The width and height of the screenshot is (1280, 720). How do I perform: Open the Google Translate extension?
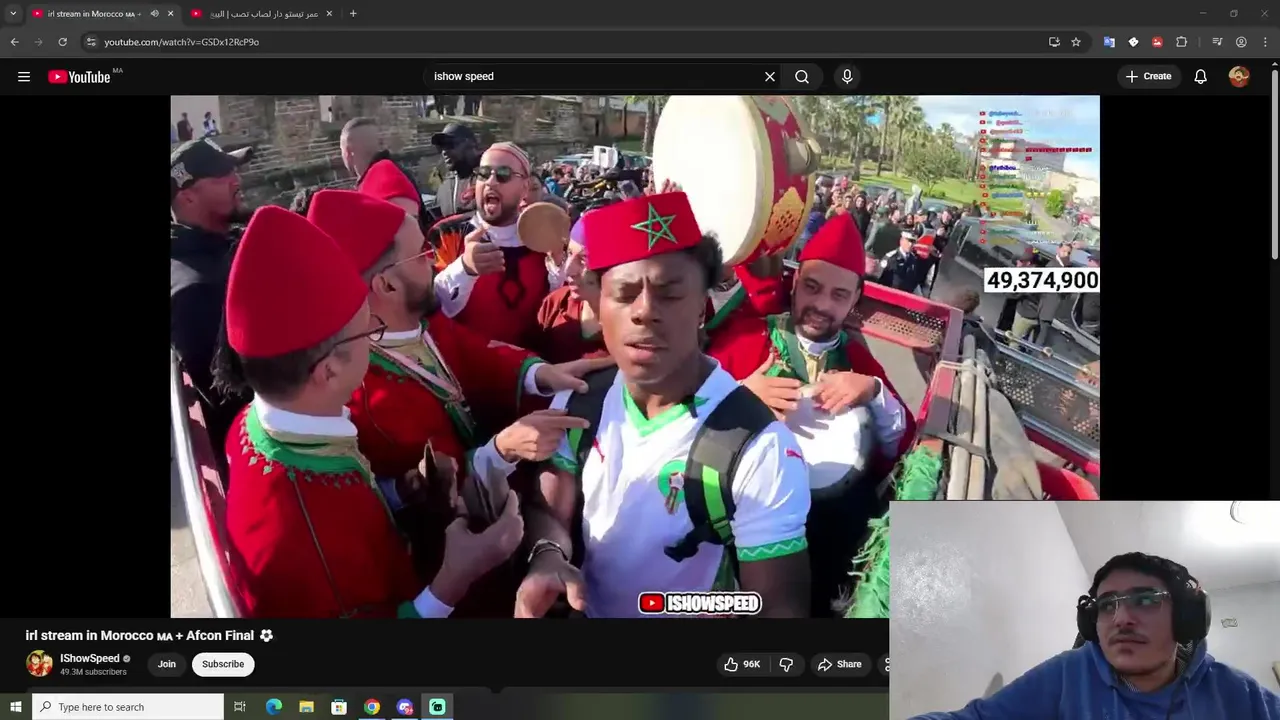[1109, 42]
